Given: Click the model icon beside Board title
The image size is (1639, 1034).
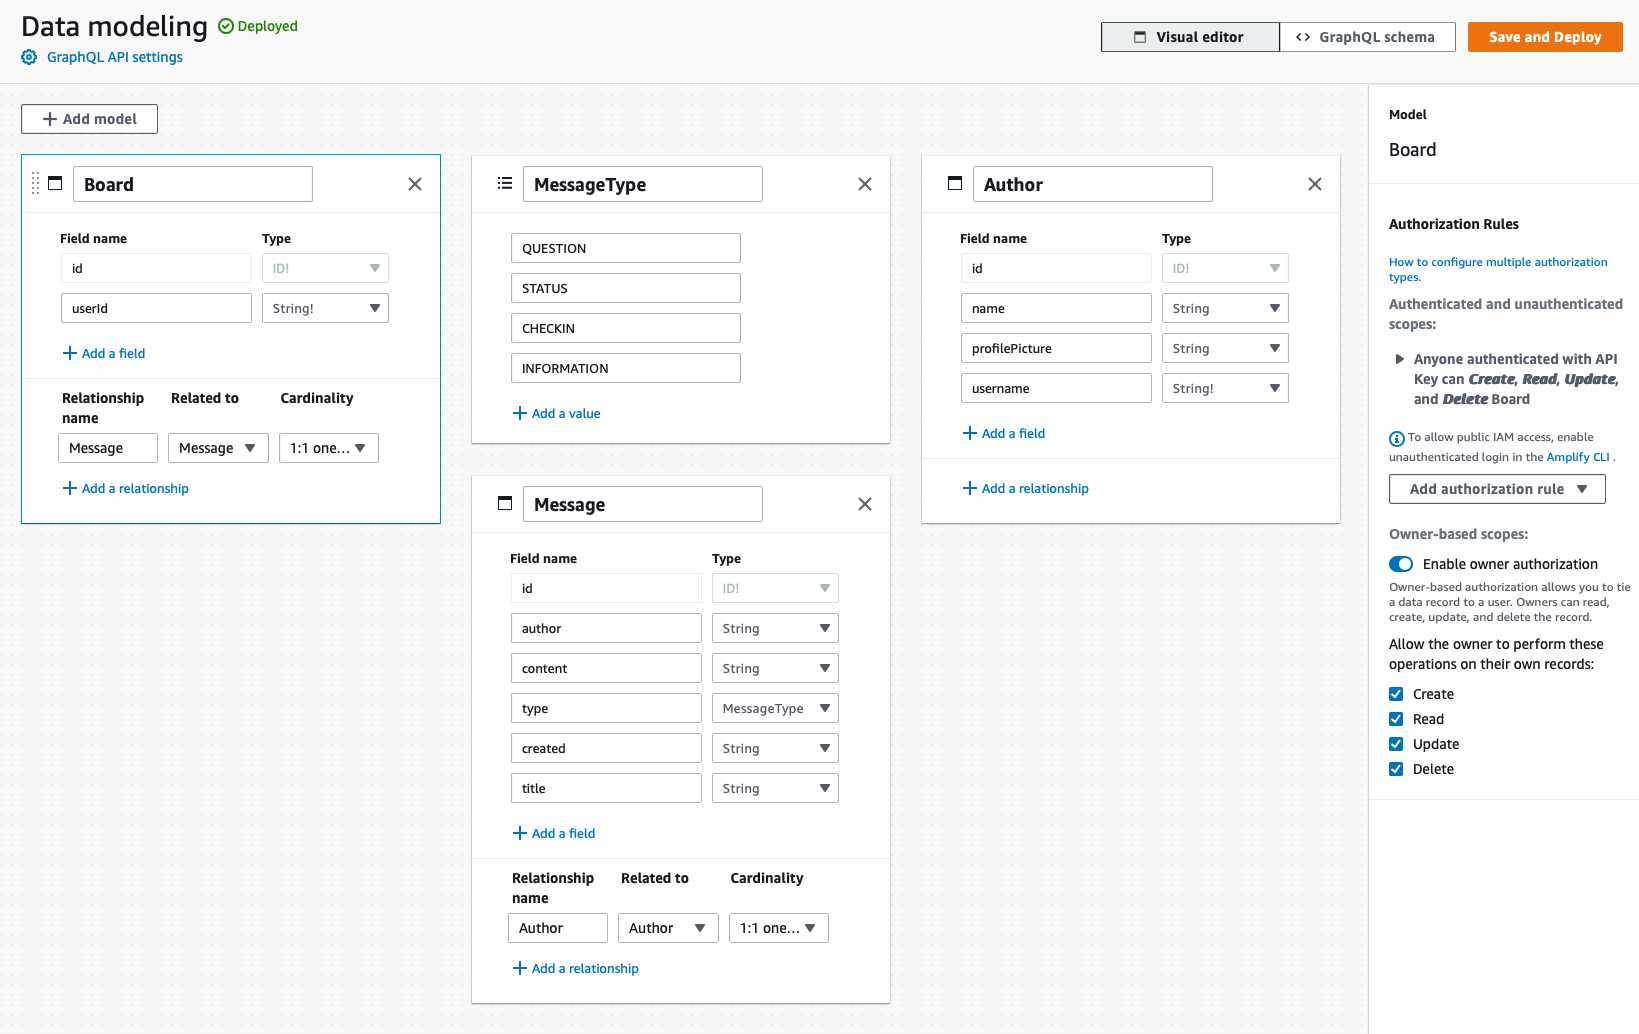Looking at the screenshot, I should pyautogui.click(x=55, y=183).
